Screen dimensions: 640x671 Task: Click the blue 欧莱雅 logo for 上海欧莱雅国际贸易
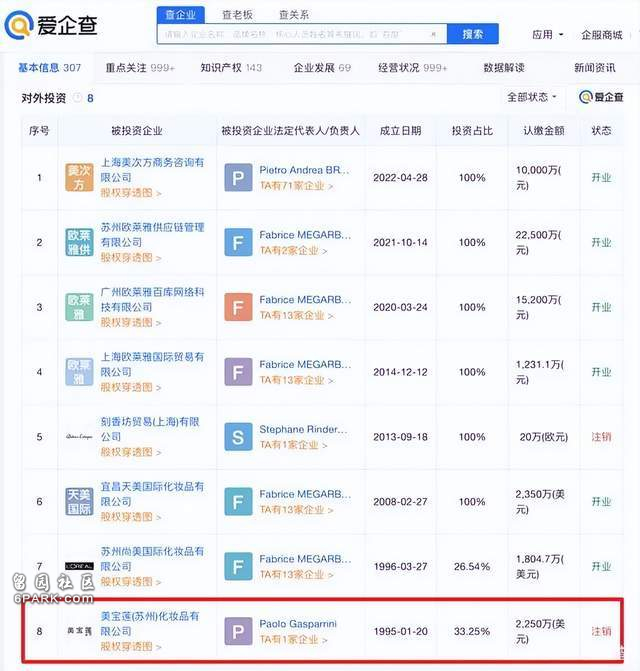79,372
